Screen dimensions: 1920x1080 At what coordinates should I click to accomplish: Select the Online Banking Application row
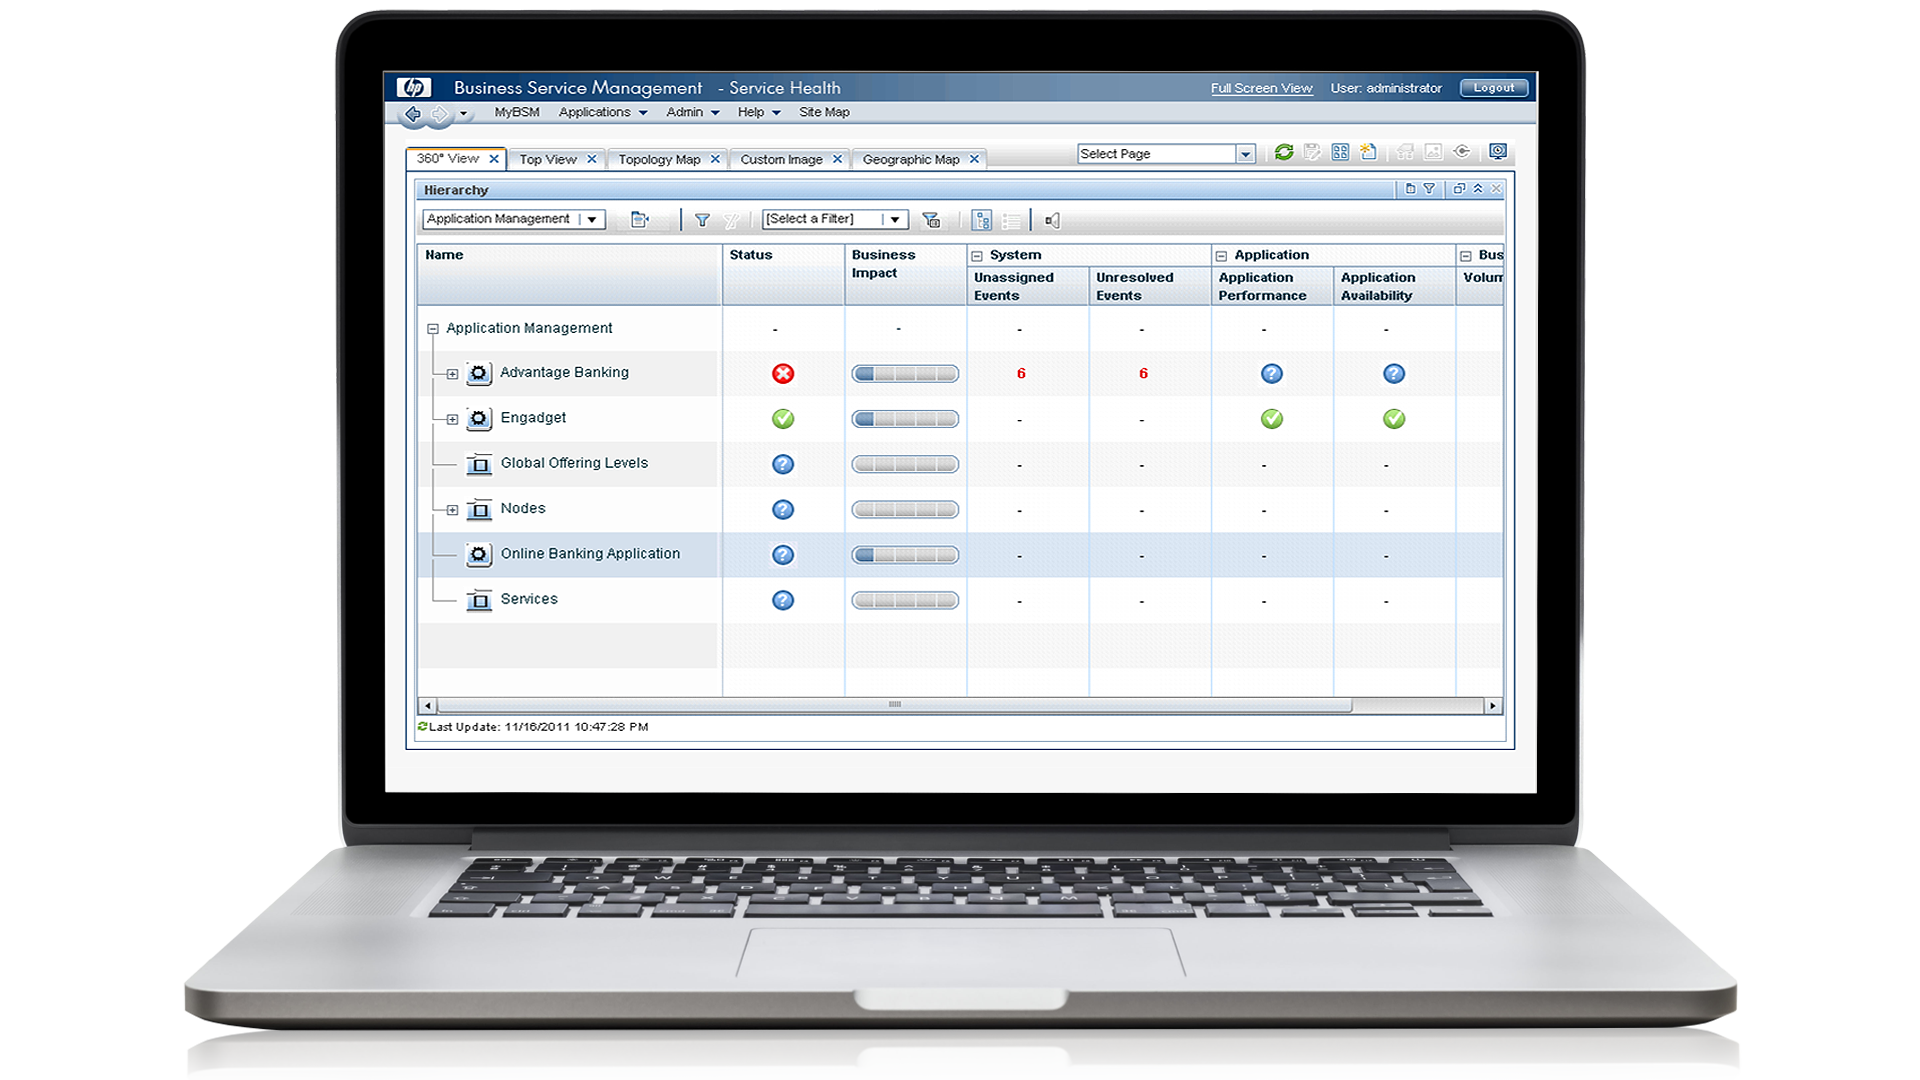960,555
